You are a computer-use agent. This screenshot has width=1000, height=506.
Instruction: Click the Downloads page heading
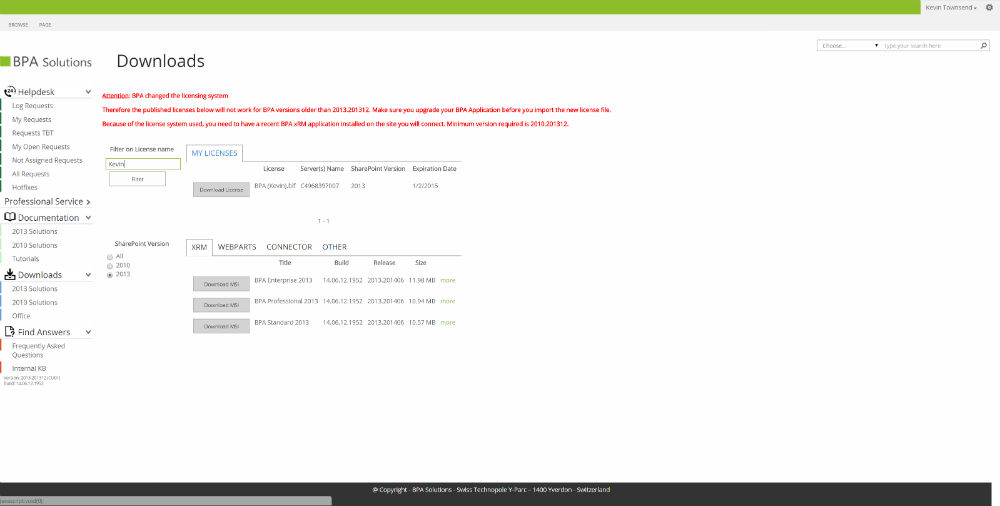pyautogui.click(x=160, y=61)
